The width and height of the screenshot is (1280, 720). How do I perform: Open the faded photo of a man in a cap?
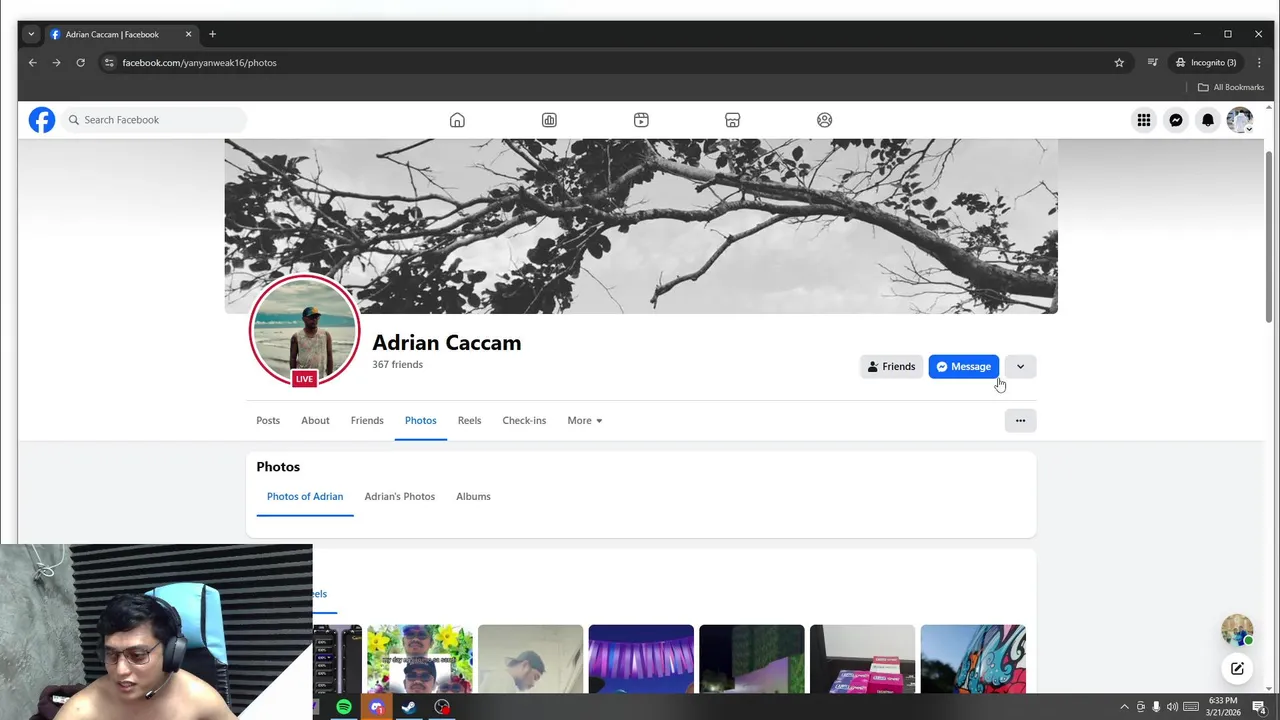530,659
